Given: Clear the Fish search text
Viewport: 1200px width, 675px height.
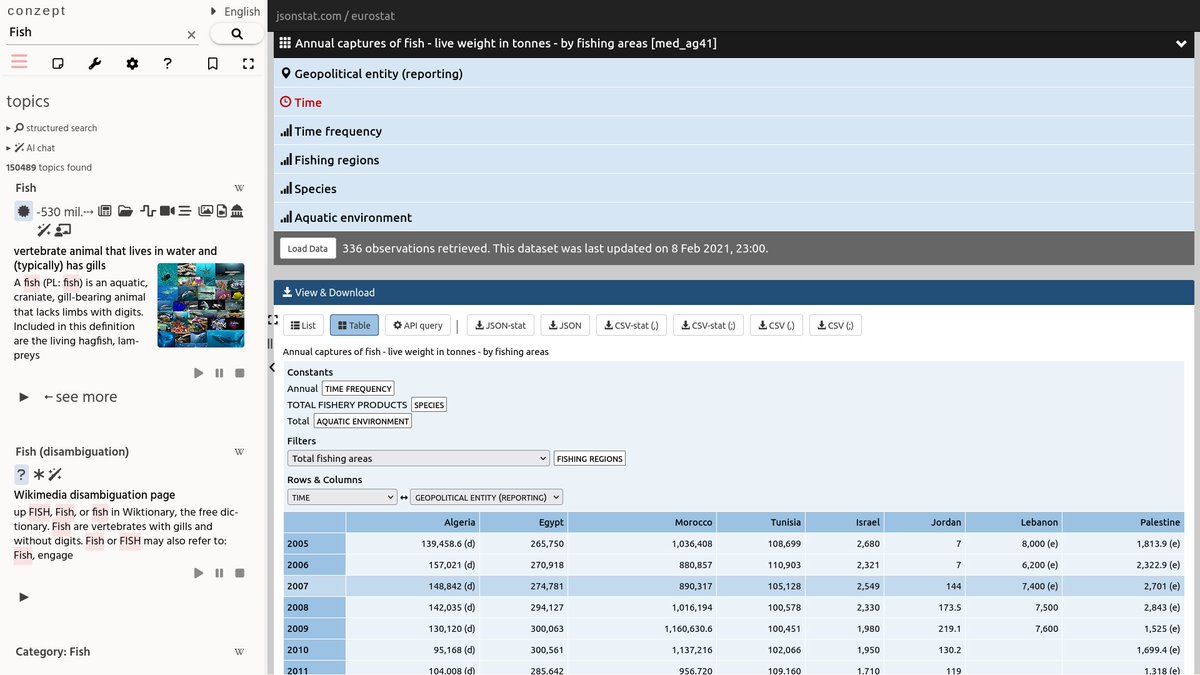Looking at the screenshot, I should coord(192,35).
